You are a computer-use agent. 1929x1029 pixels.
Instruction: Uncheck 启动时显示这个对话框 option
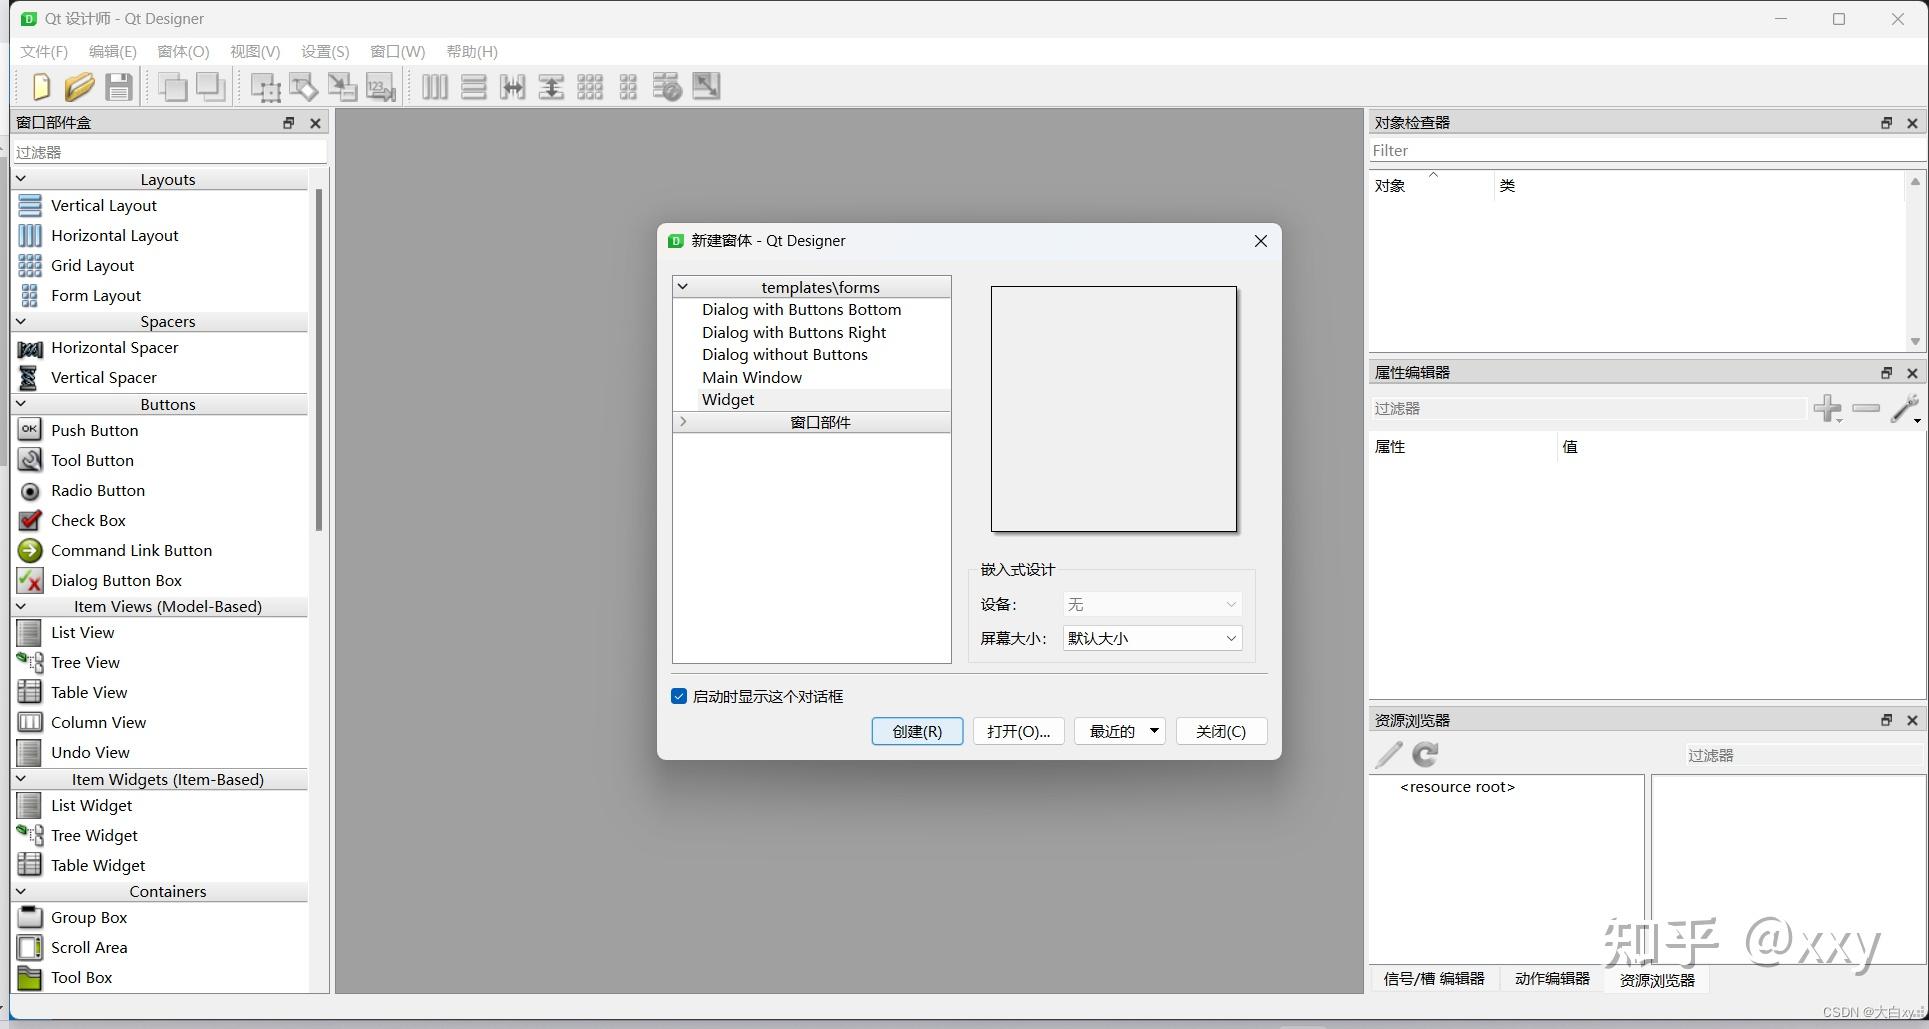click(678, 696)
